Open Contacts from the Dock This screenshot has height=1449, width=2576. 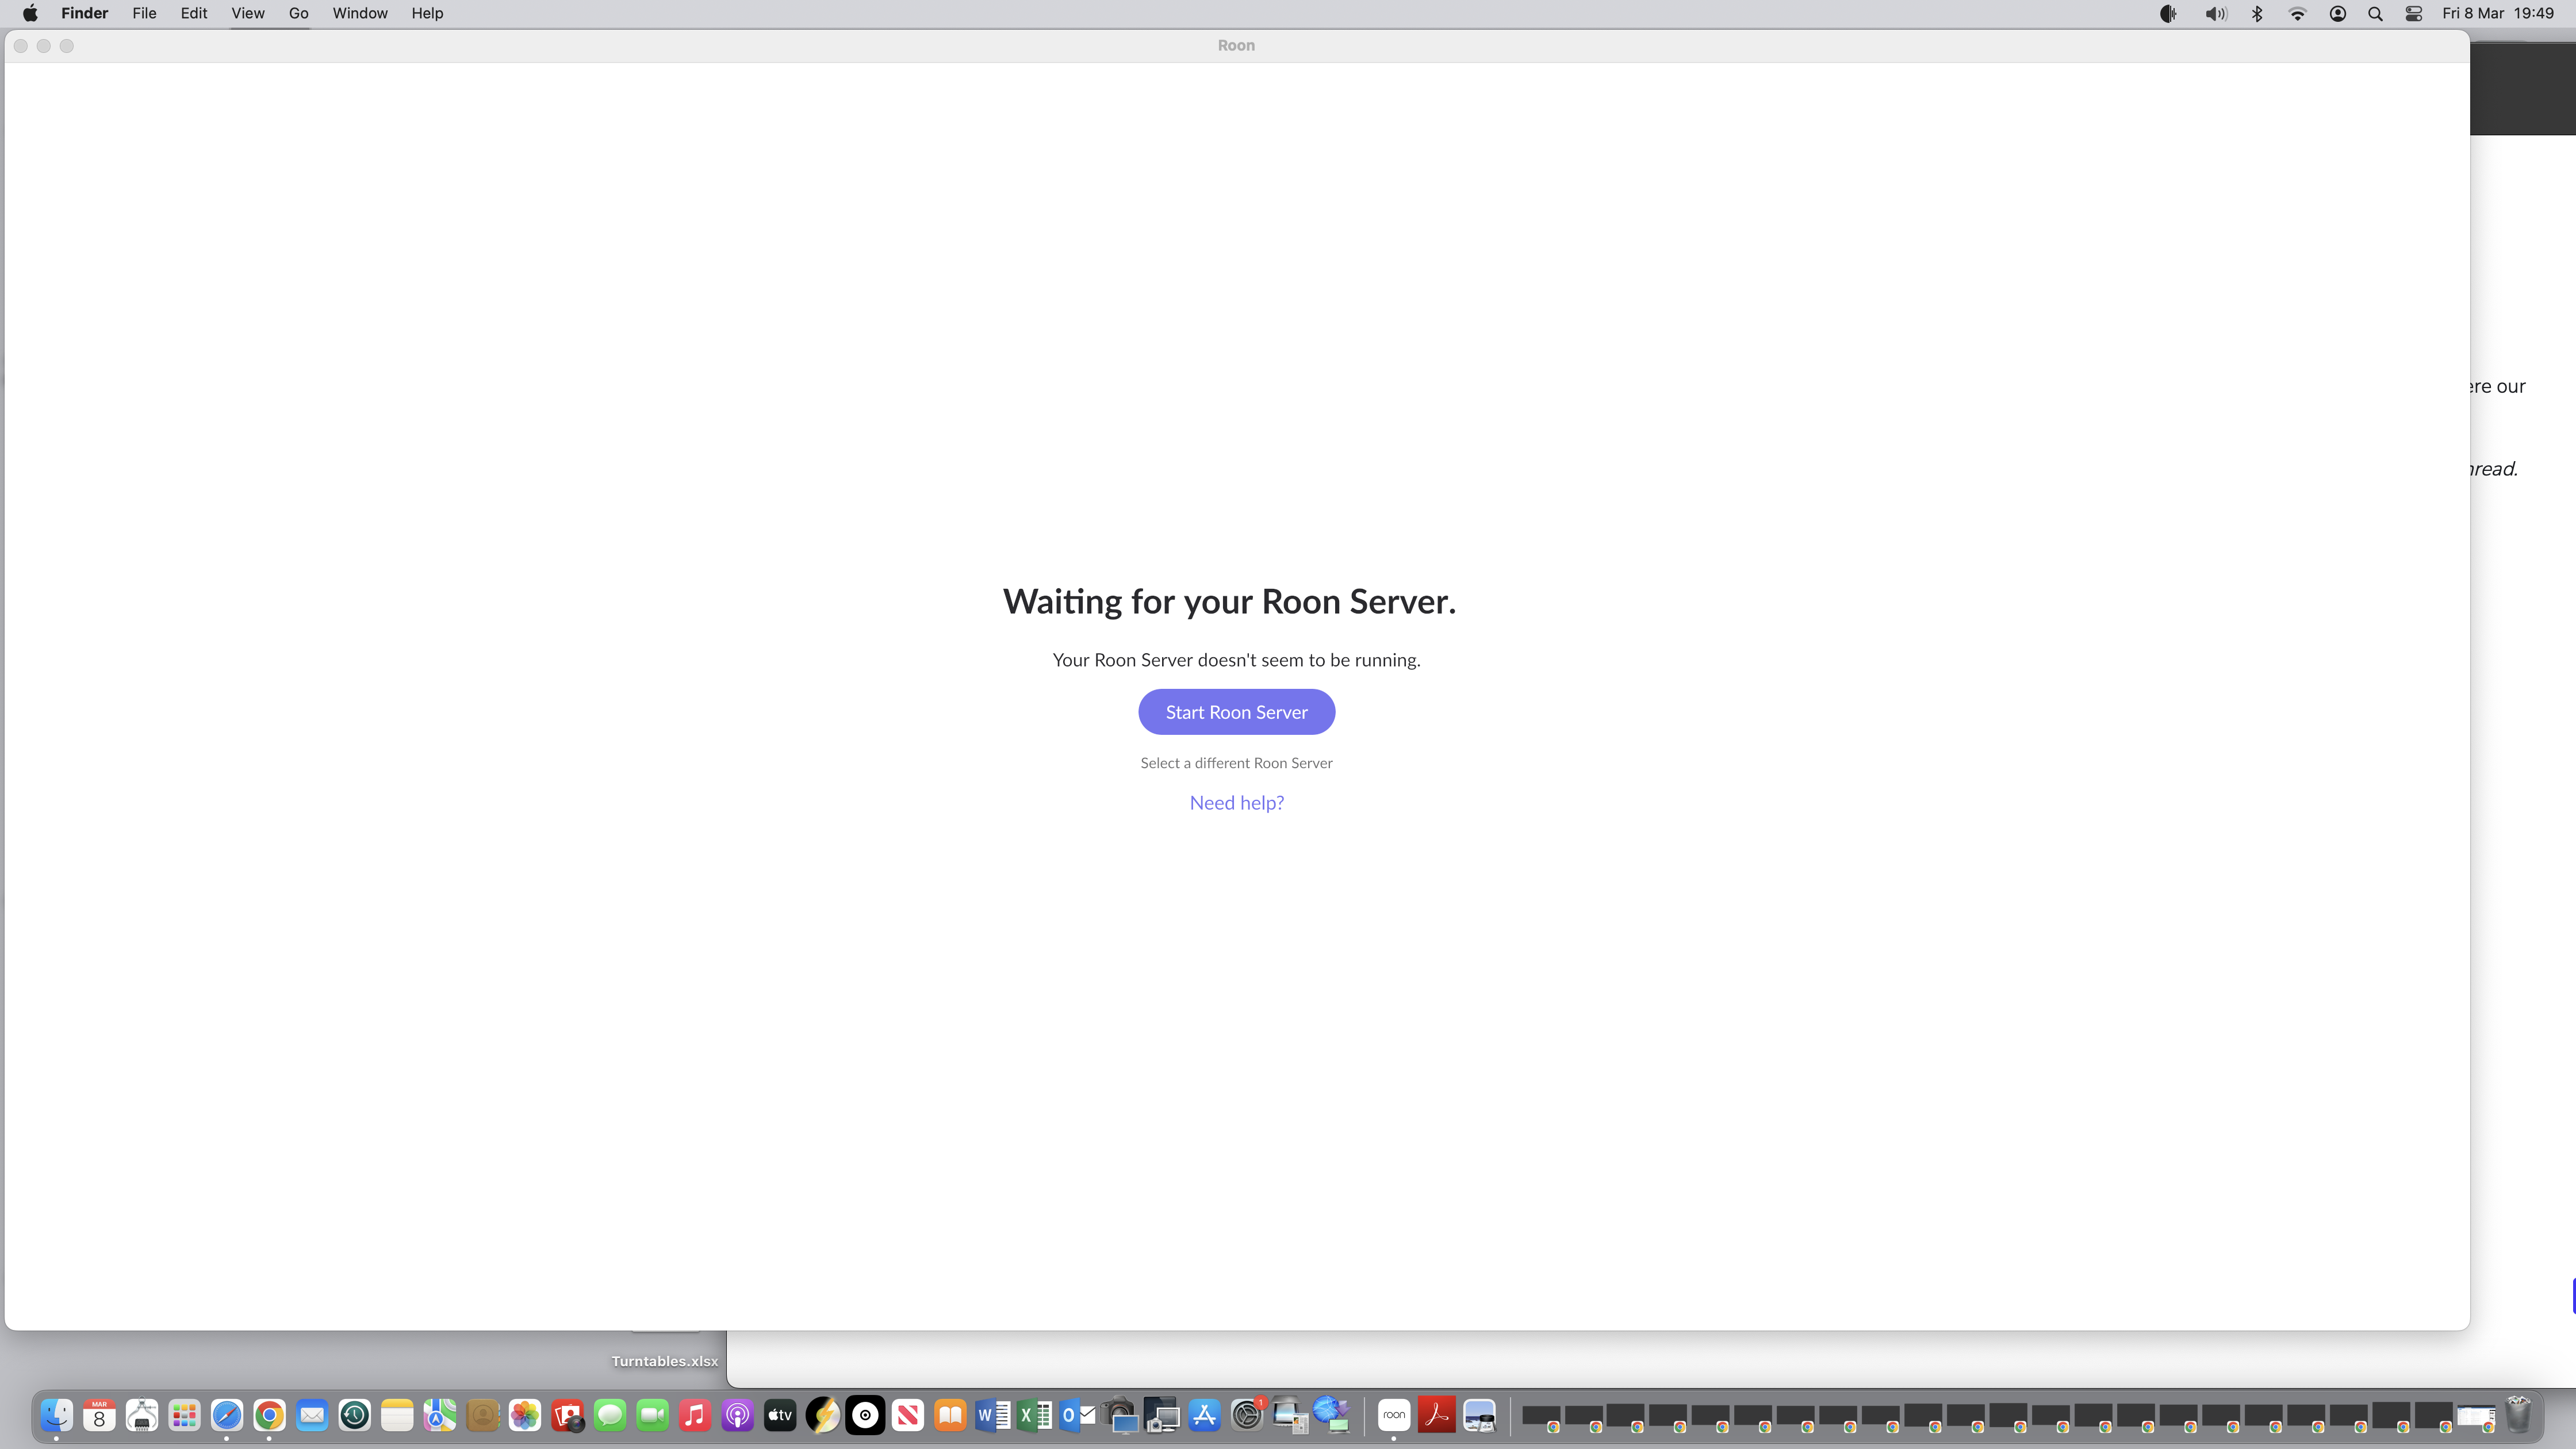[x=482, y=1416]
